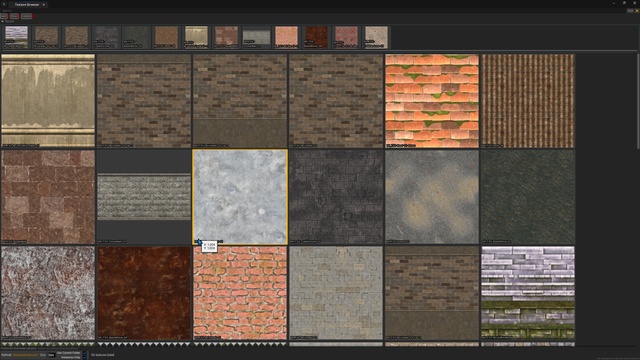
Task: Open dark rust thumbnail in Recent strip
Action: [316, 37]
